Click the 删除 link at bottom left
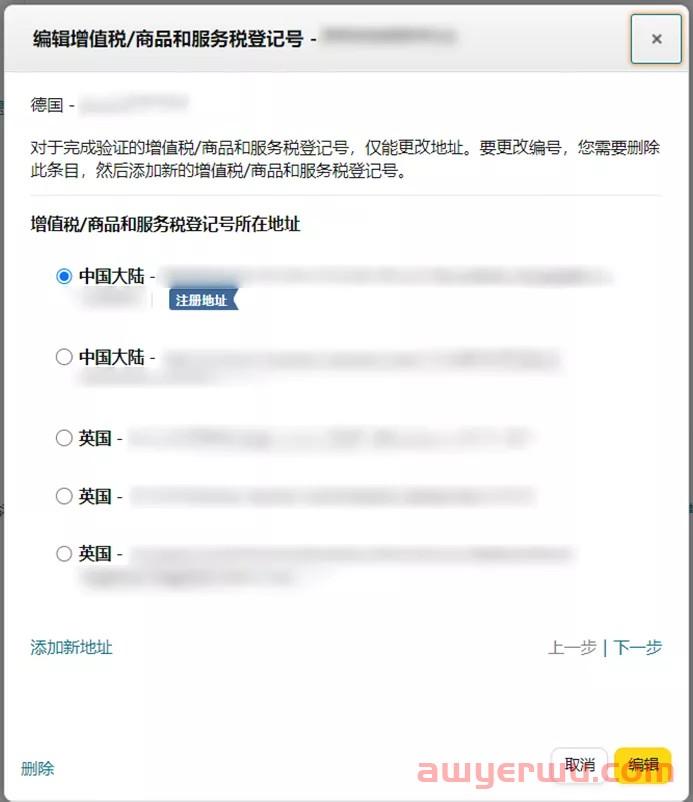693x802 pixels. pos(37,768)
